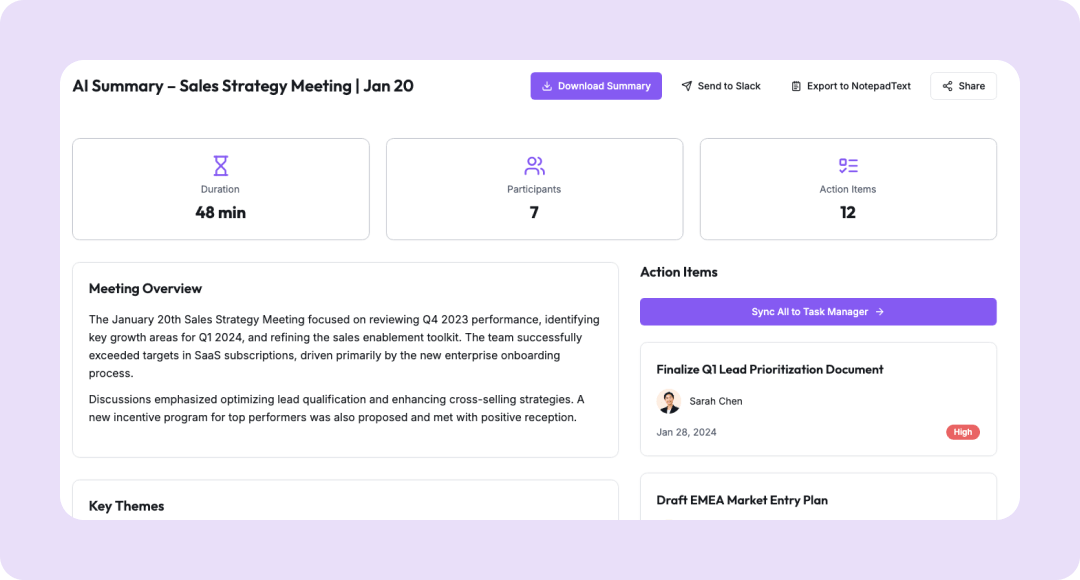Click the paper plane Send to Slack icon

click(x=687, y=86)
